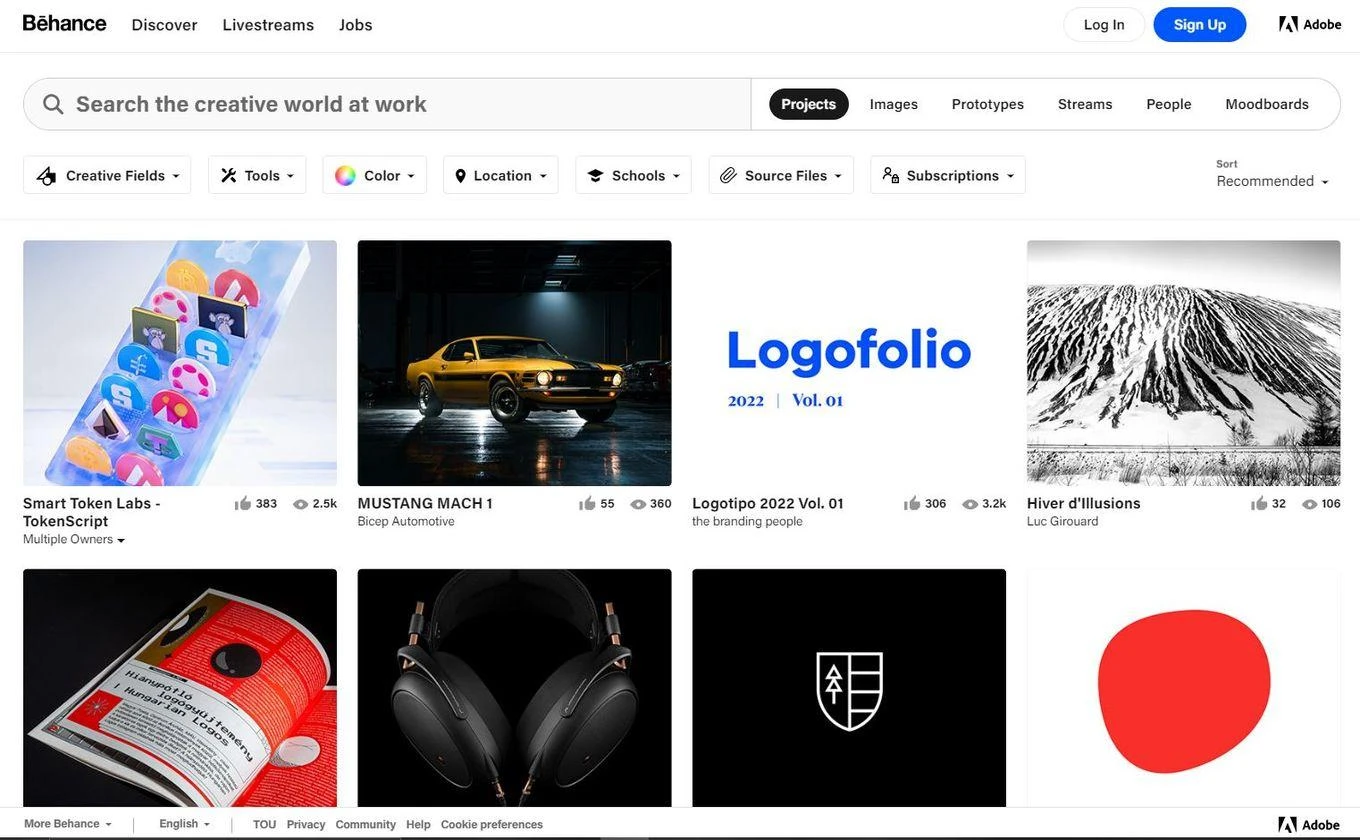
Task: Click the Log In button
Action: click(1104, 24)
